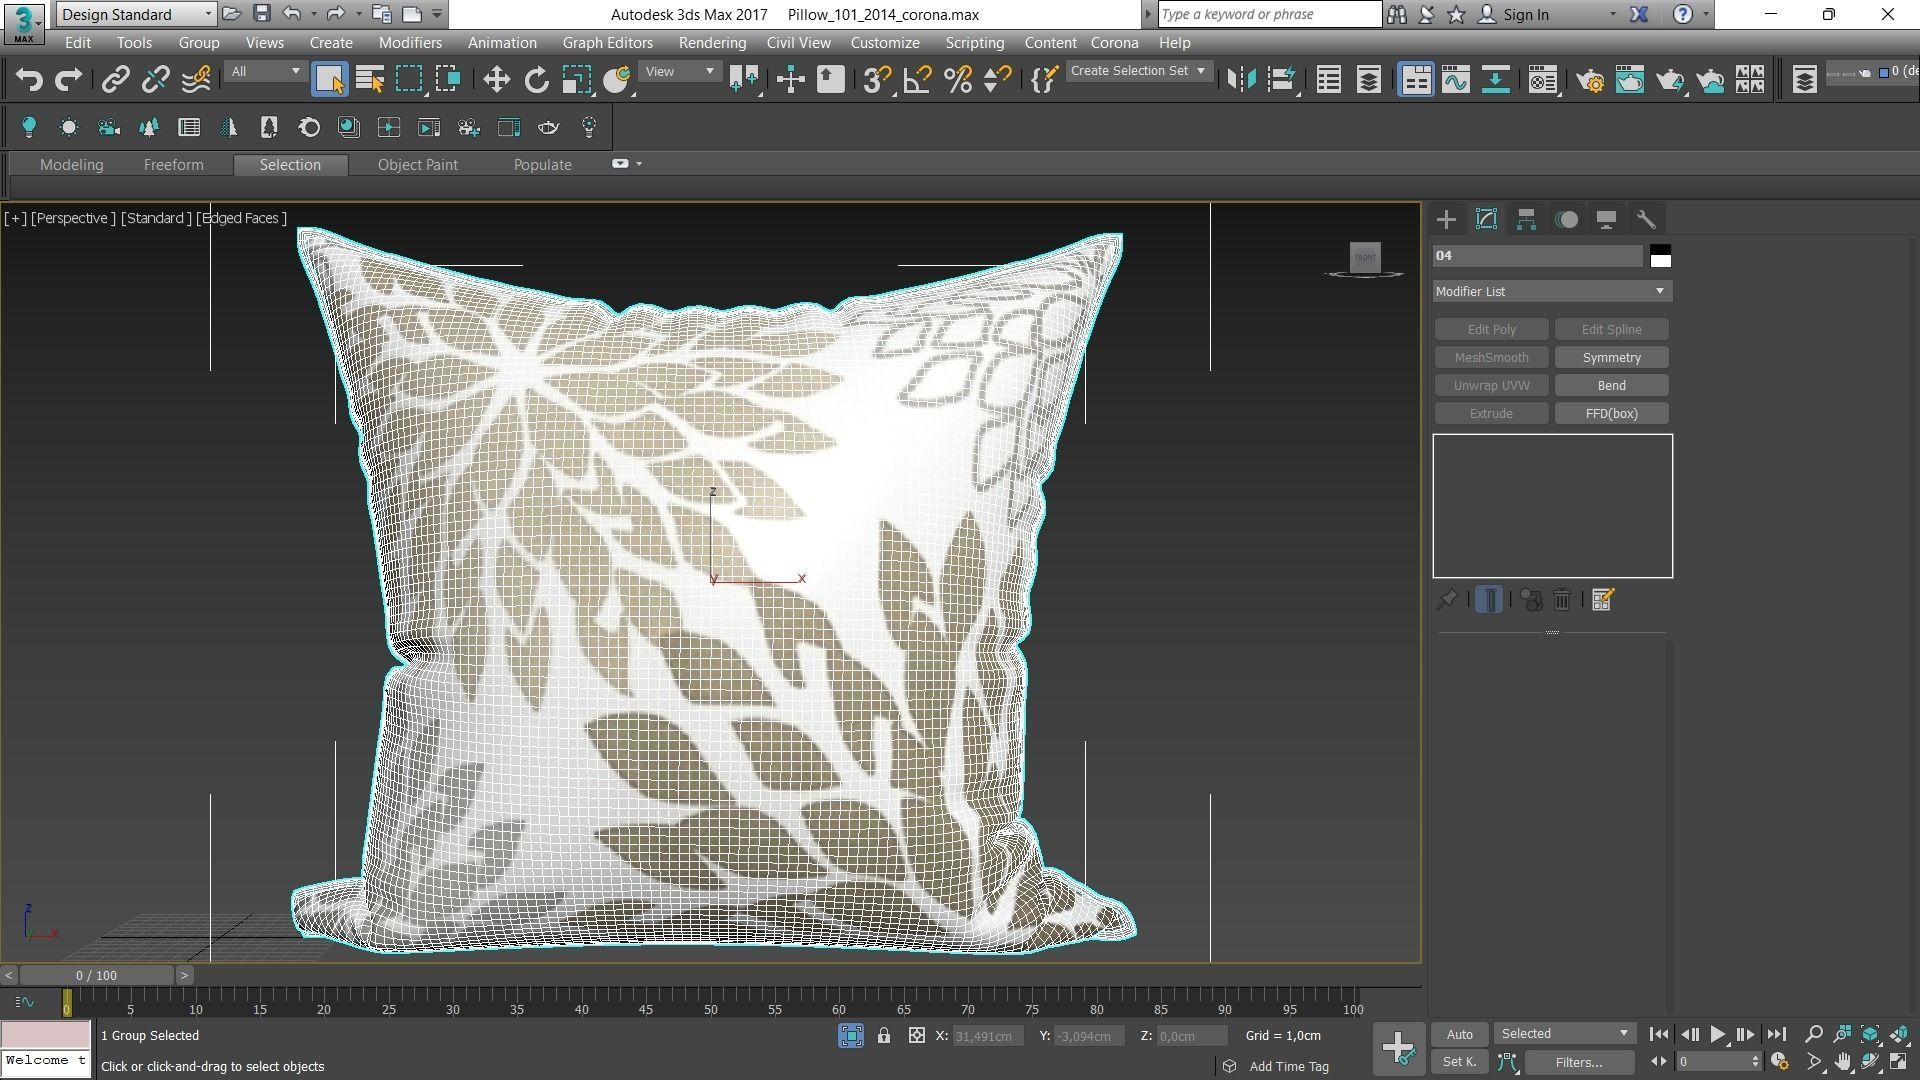Redo the last undone action
Screen dimensions: 1920x1080
[x=68, y=80]
